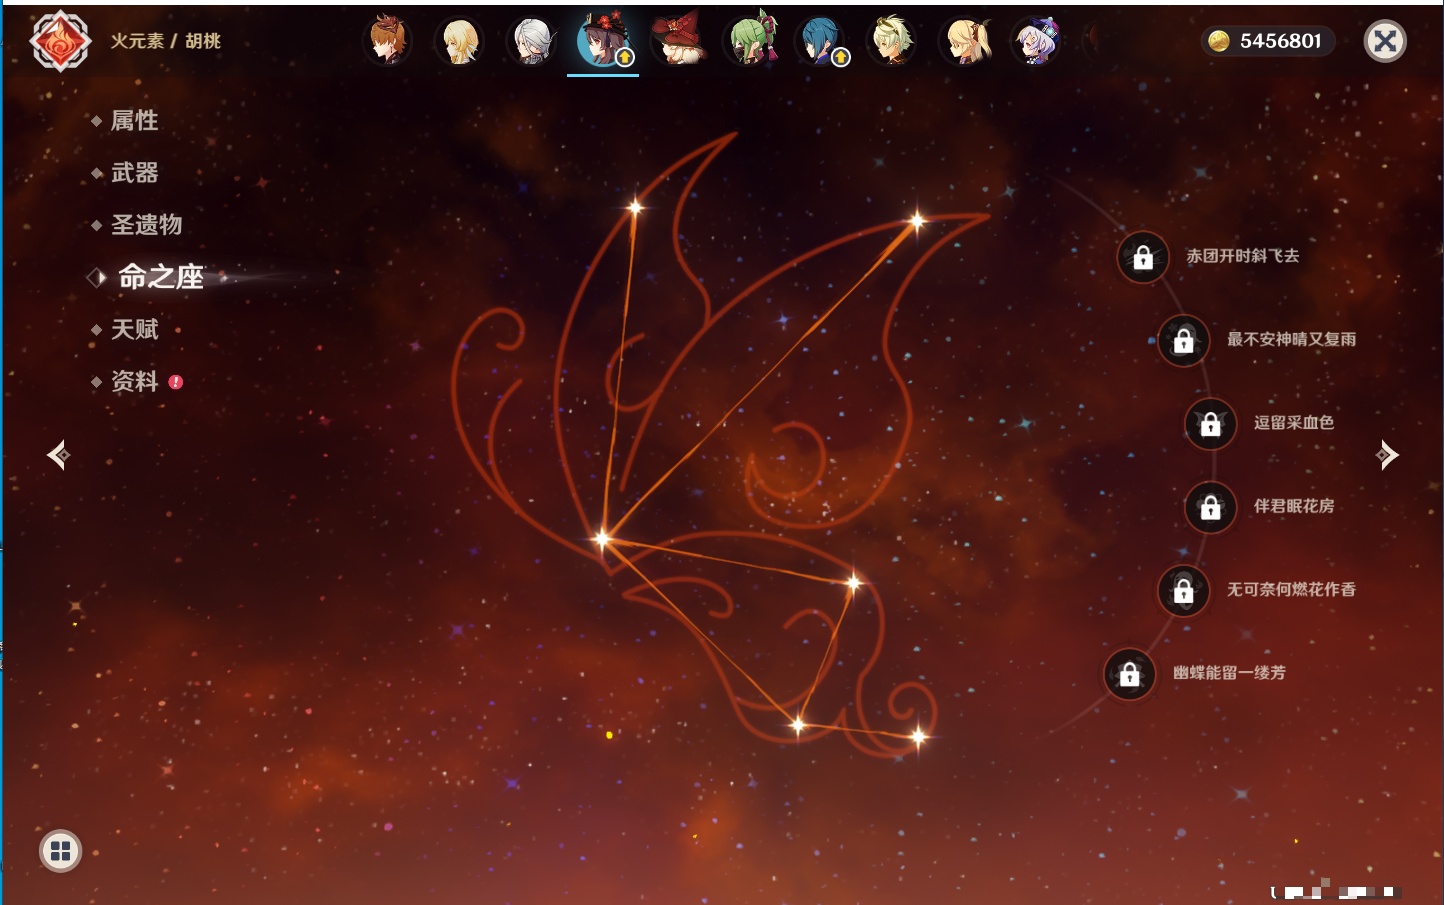The width and height of the screenshot is (1444, 905).
Task: Open constellation 最不安神晴又复雨
Action: click(1291, 339)
